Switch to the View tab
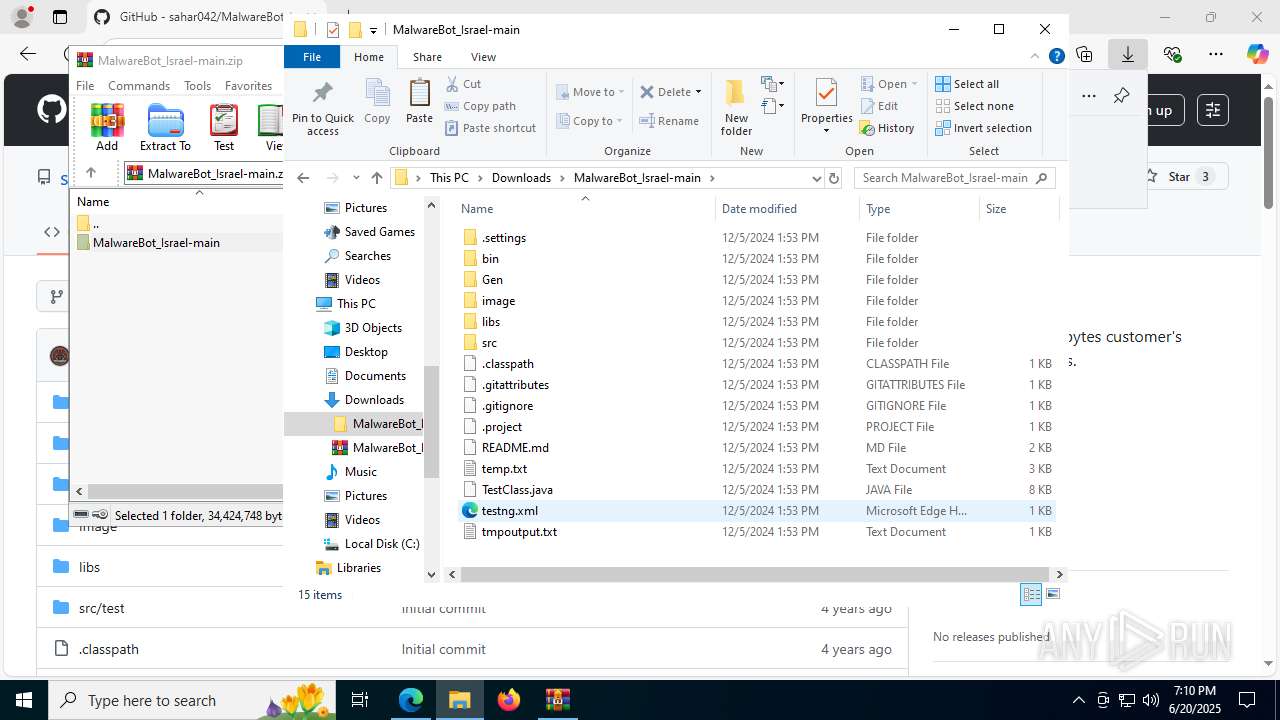Image resolution: width=1280 pixels, height=720 pixels. (483, 57)
